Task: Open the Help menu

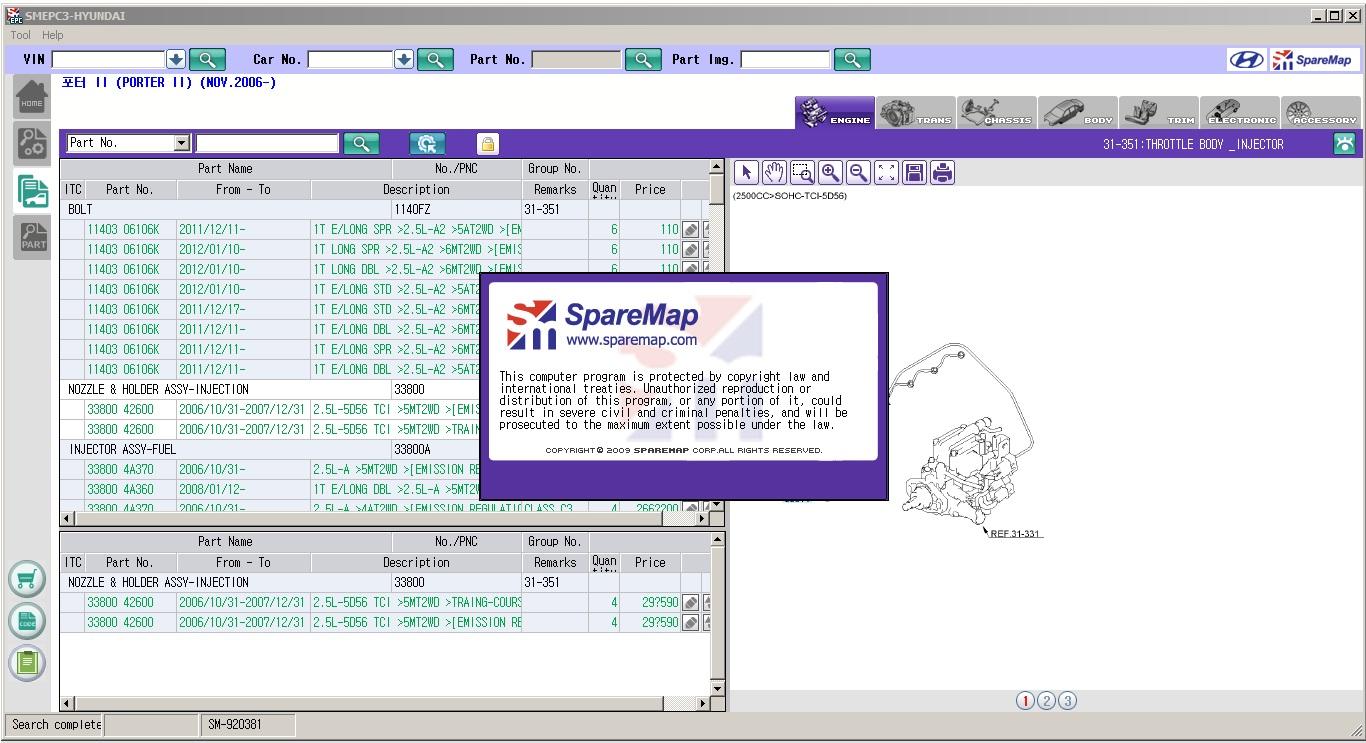Action: tap(53, 35)
